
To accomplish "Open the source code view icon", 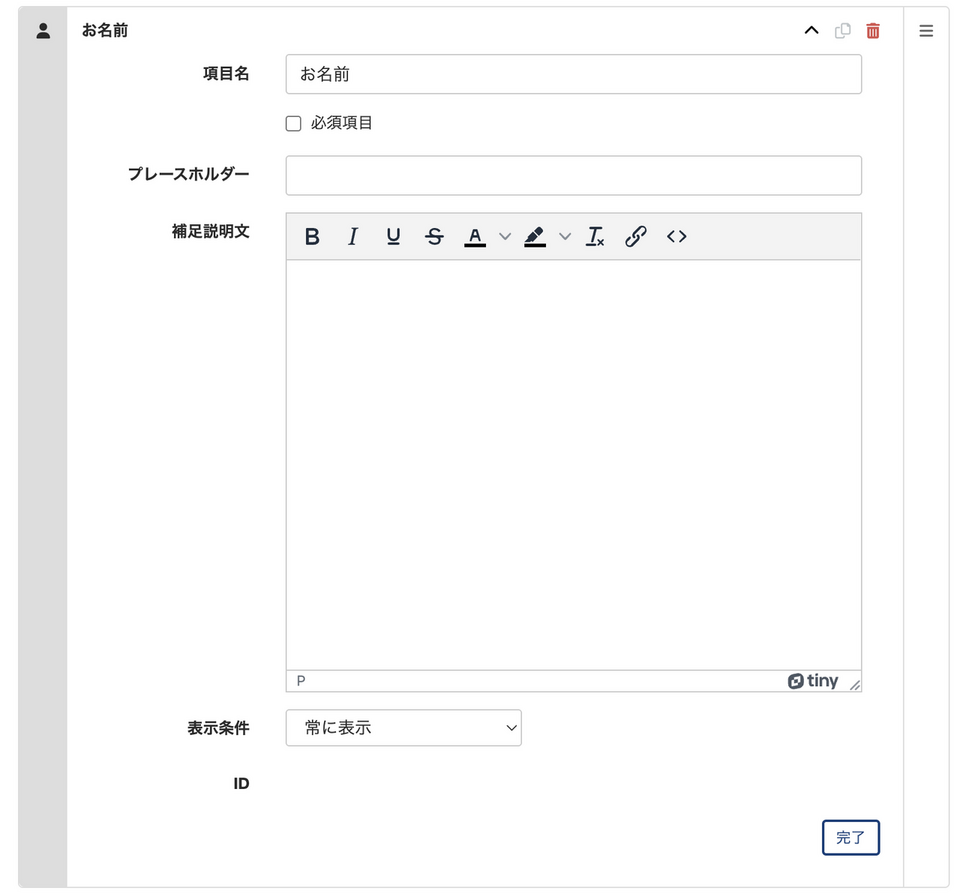I will pyautogui.click(x=677, y=237).
